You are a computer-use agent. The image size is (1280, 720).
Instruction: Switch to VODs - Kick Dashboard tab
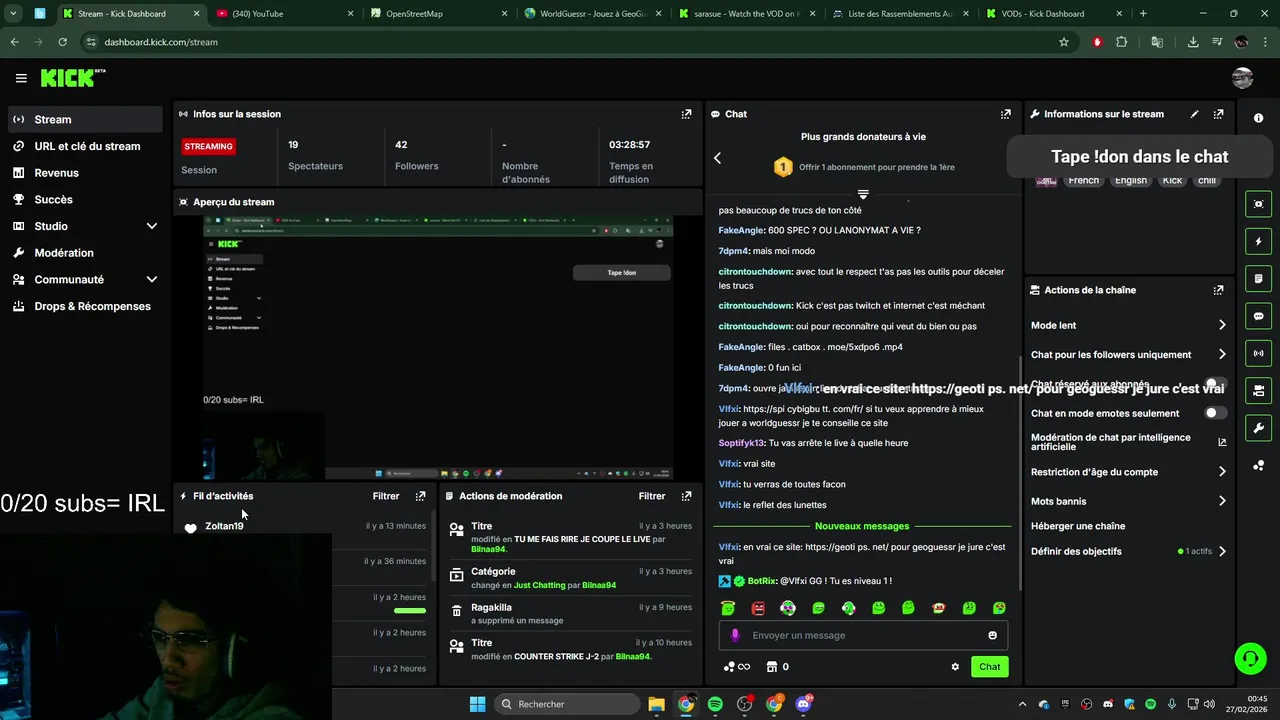pos(1050,14)
